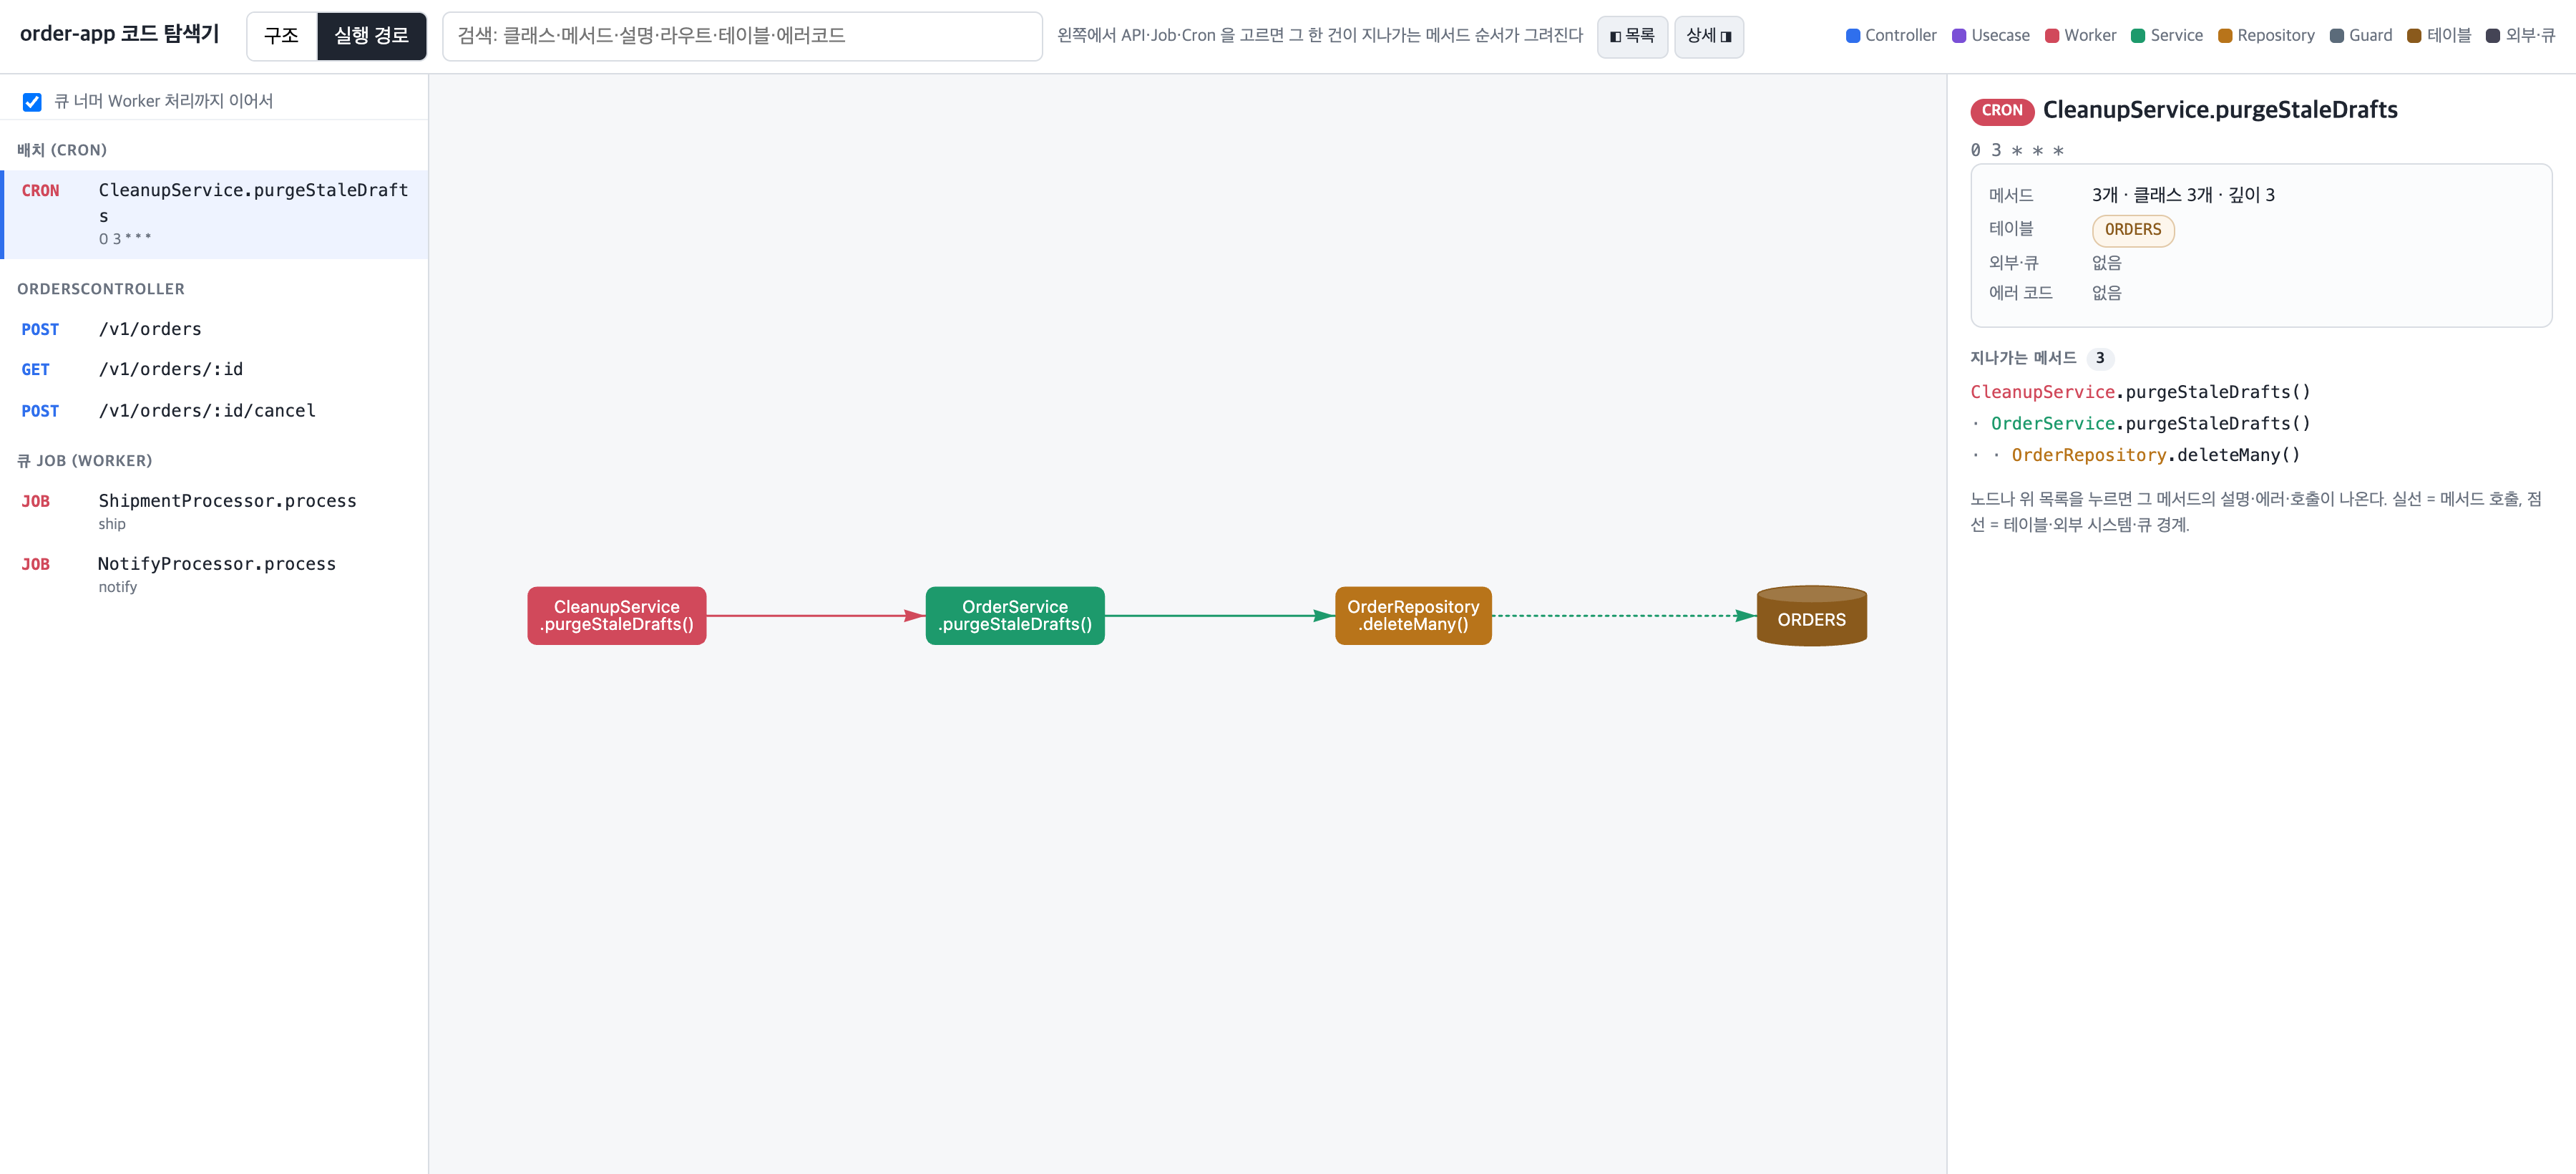Click the OrderService.purgeStaleDrafts() graph node
The height and width of the screenshot is (1174, 2576).
[x=1015, y=616]
